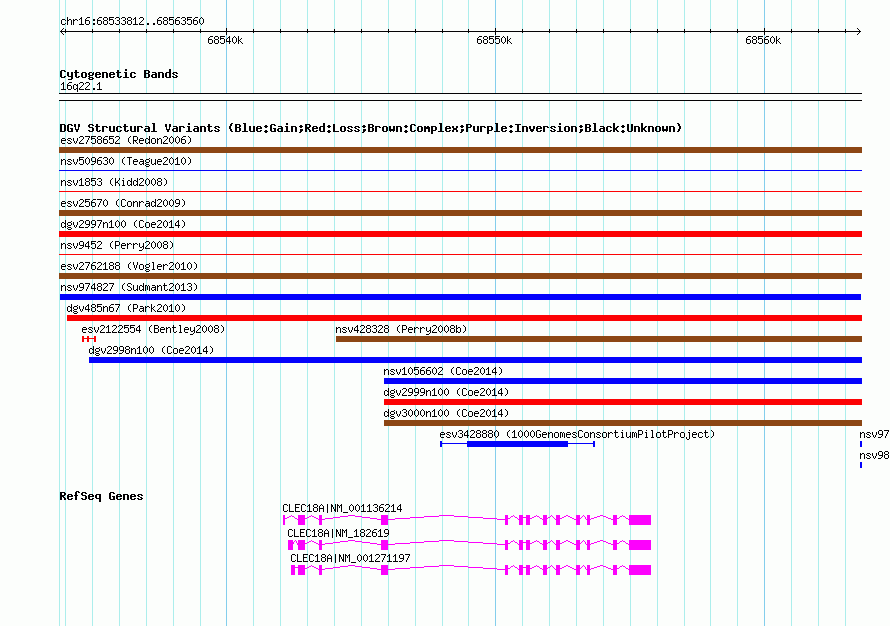Select the red dgv2999n100 loss bar
This screenshot has height=626, width=890.
click(x=623, y=402)
